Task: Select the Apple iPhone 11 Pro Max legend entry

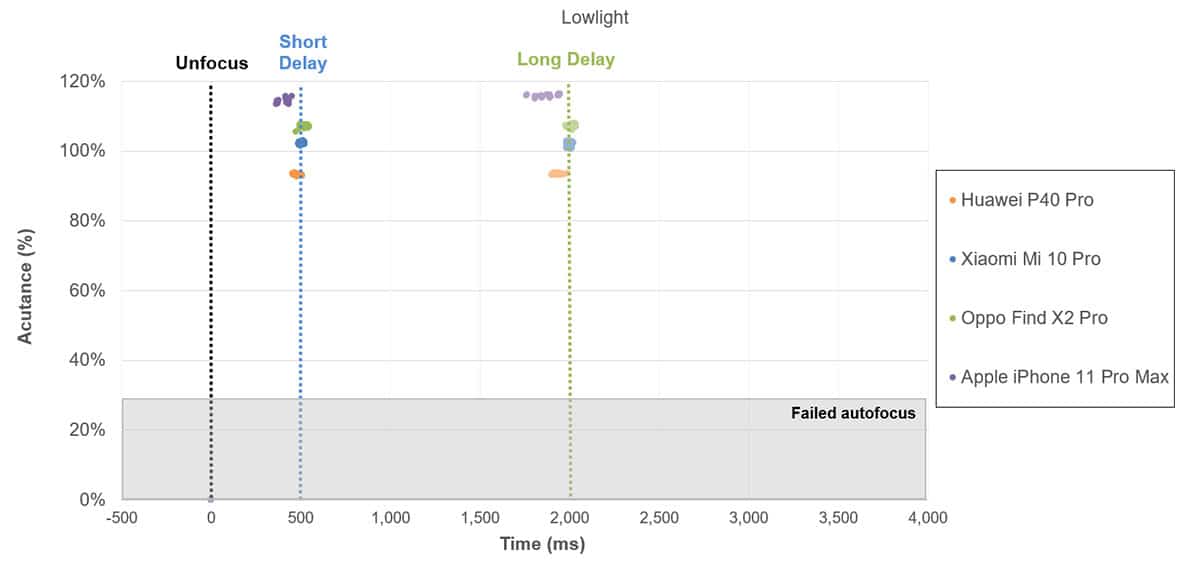Action: point(1064,377)
